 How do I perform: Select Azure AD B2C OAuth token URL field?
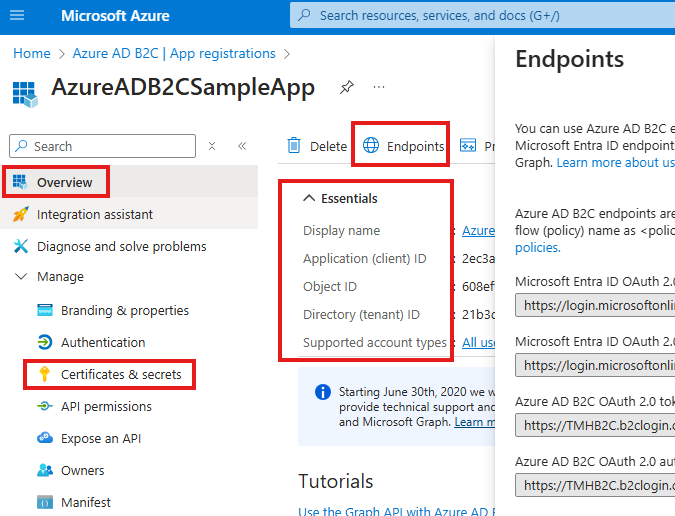[595, 425]
